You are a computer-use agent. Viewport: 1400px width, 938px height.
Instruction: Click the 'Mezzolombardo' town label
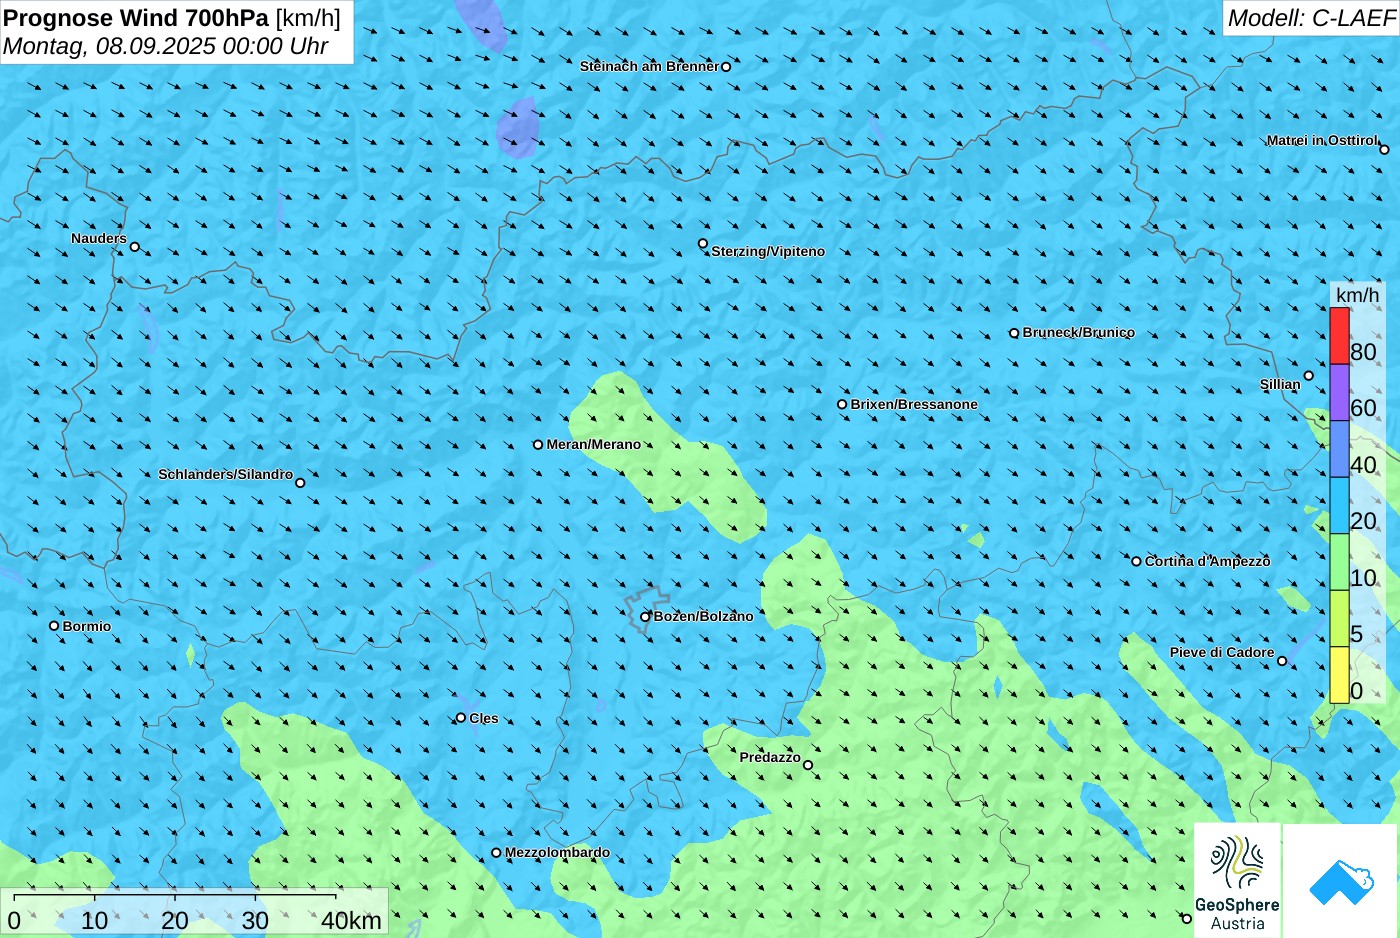tap(557, 852)
